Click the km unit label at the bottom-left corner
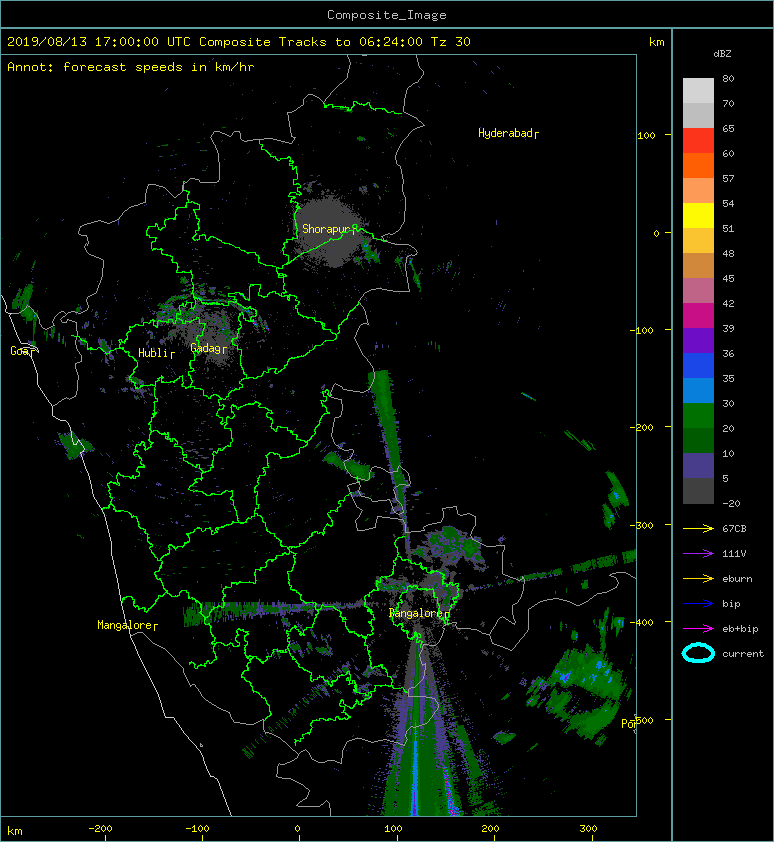 15,831
